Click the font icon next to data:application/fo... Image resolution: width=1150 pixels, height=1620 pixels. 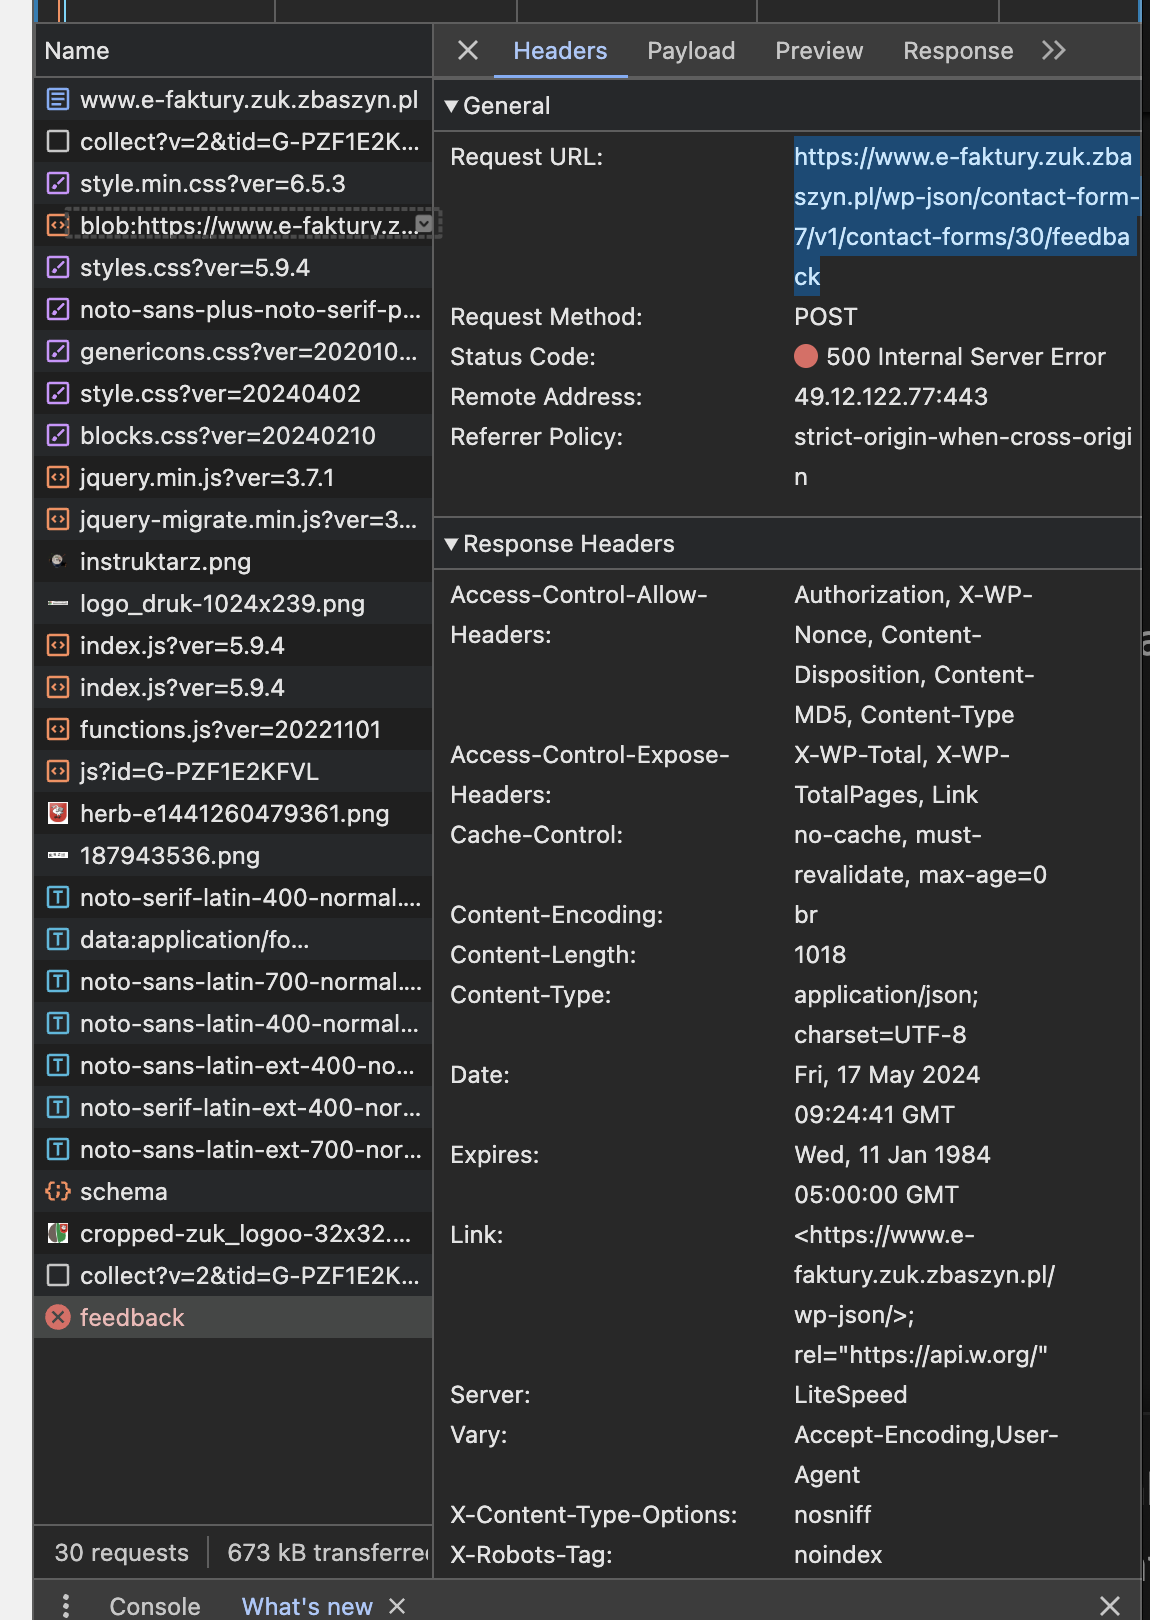tap(58, 940)
